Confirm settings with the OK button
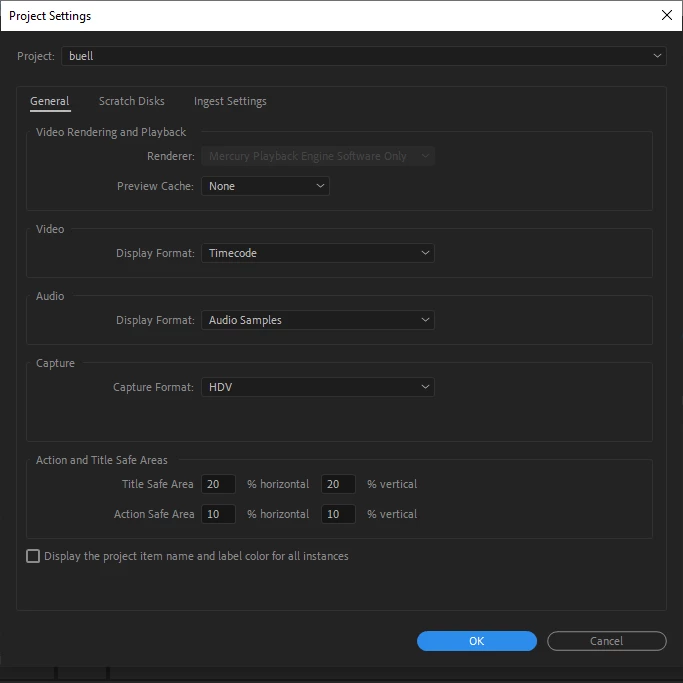This screenshot has width=683, height=683. click(477, 641)
